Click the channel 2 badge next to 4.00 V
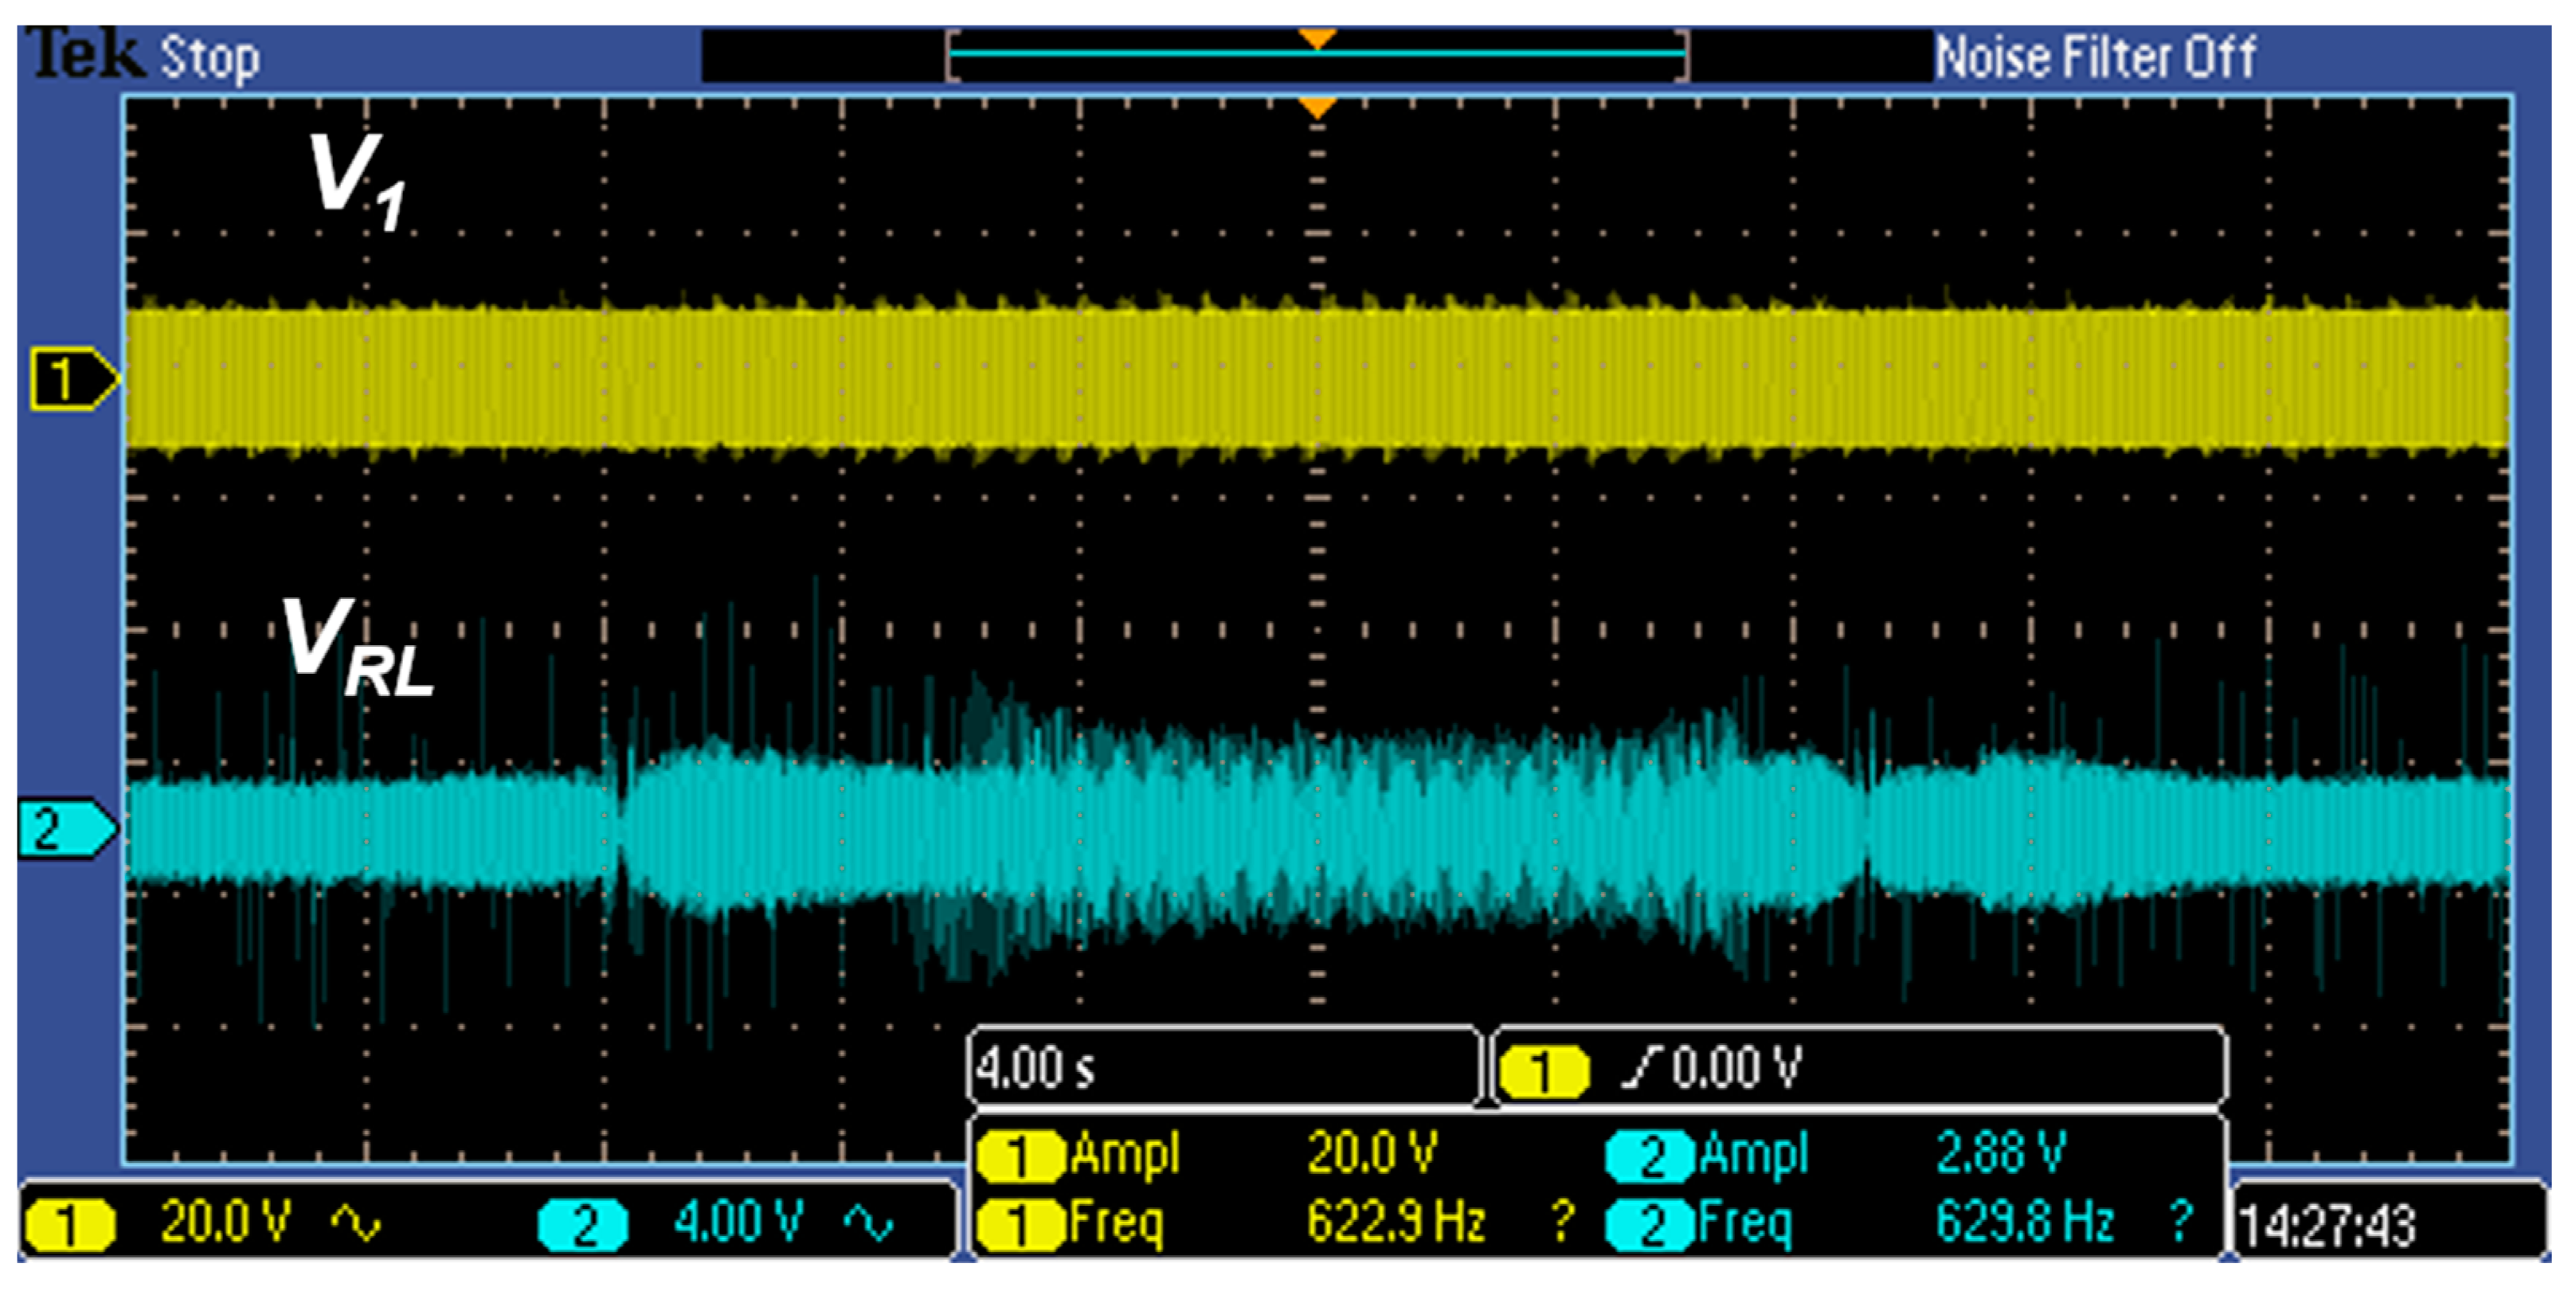 coord(583,1224)
